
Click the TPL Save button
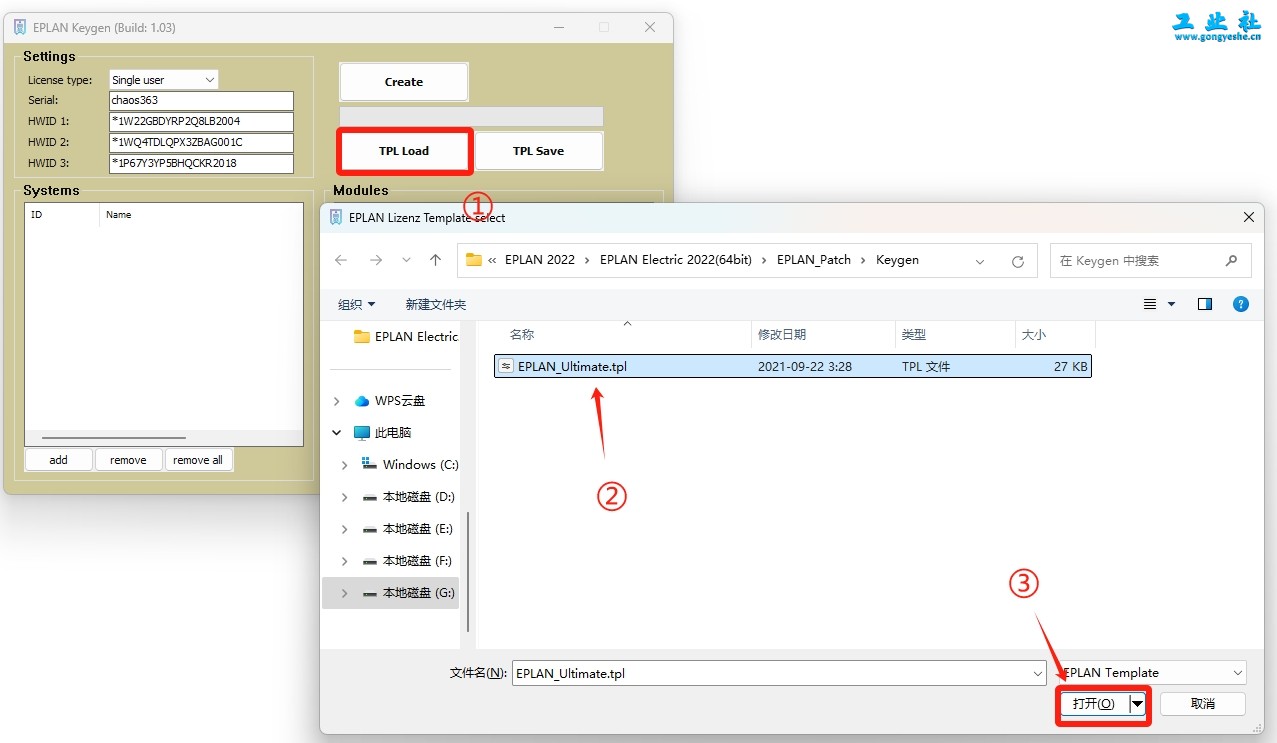(538, 151)
